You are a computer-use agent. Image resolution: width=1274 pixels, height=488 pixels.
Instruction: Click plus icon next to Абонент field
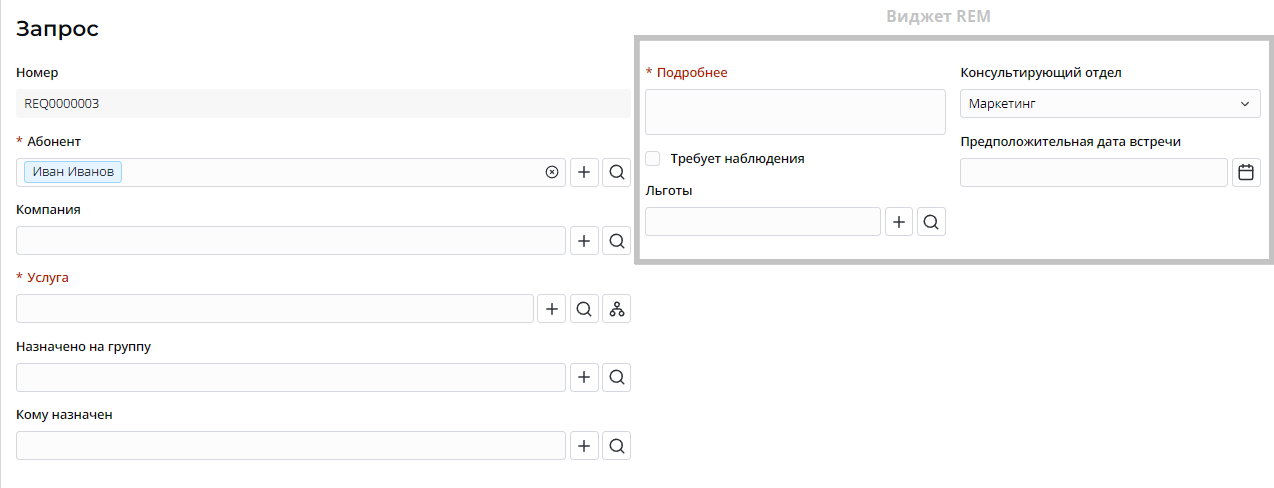(x=584, y=172)
